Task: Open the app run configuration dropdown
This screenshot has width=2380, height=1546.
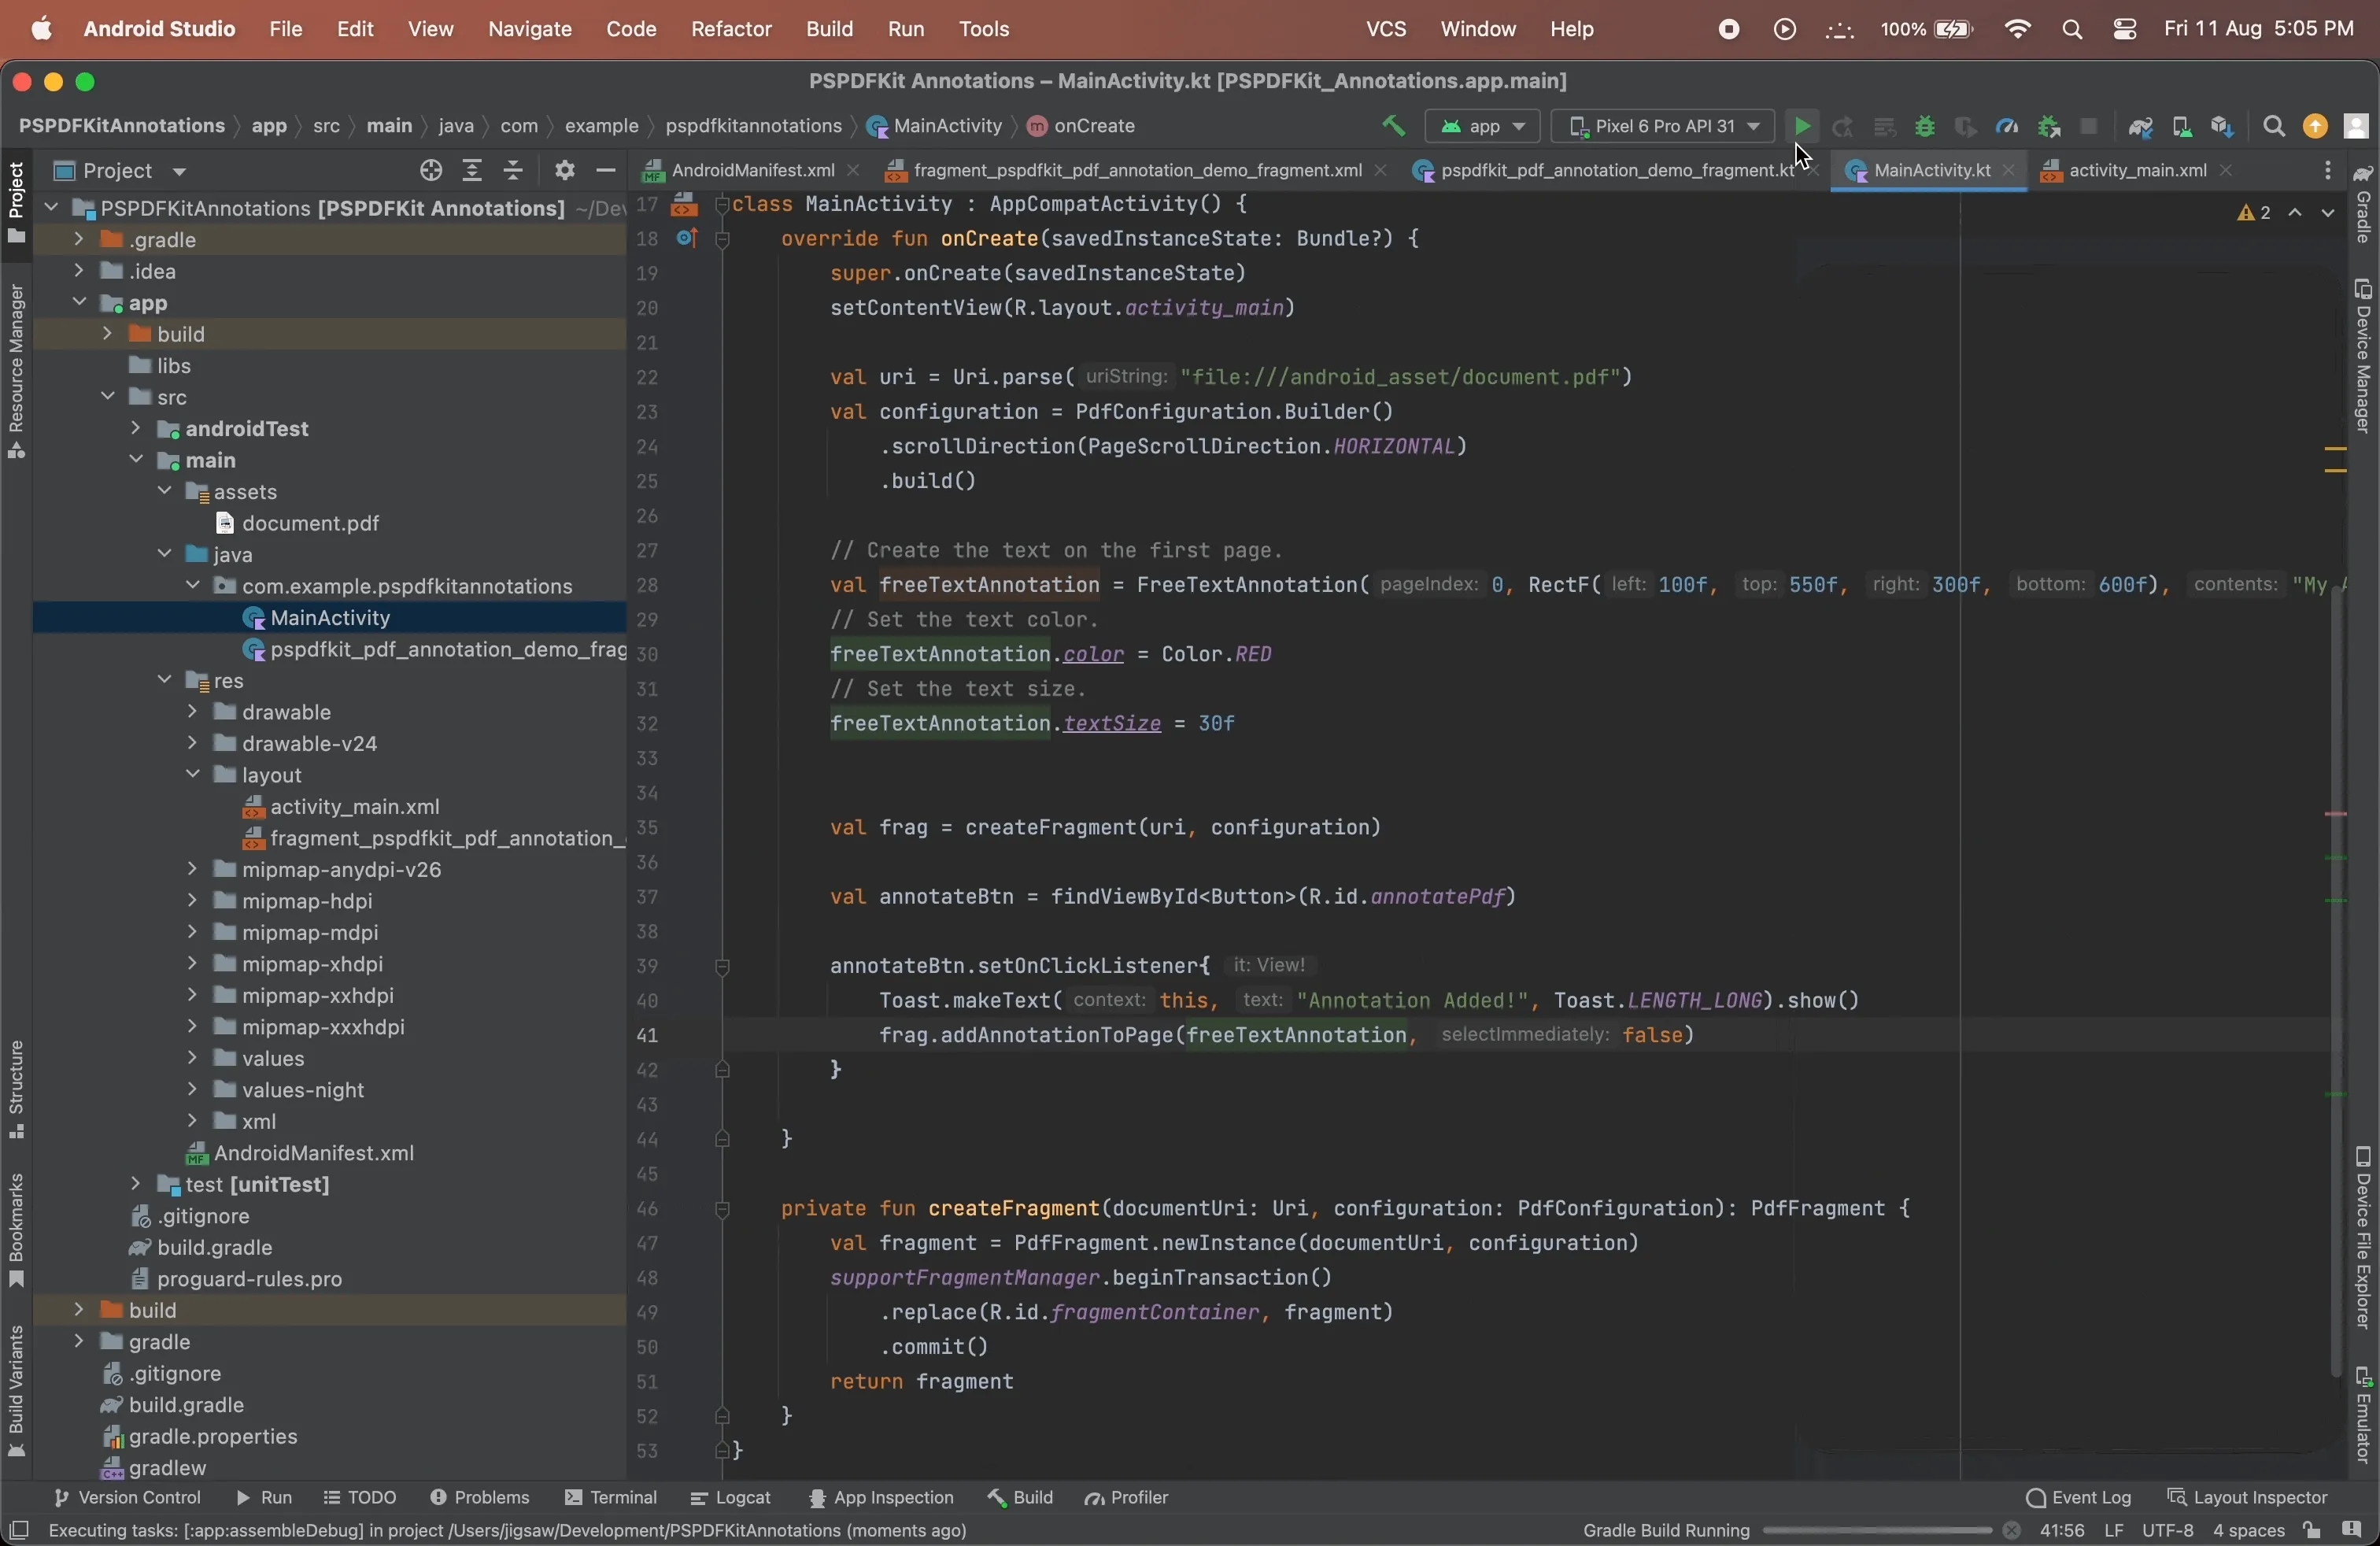Action: (1483, 127)
